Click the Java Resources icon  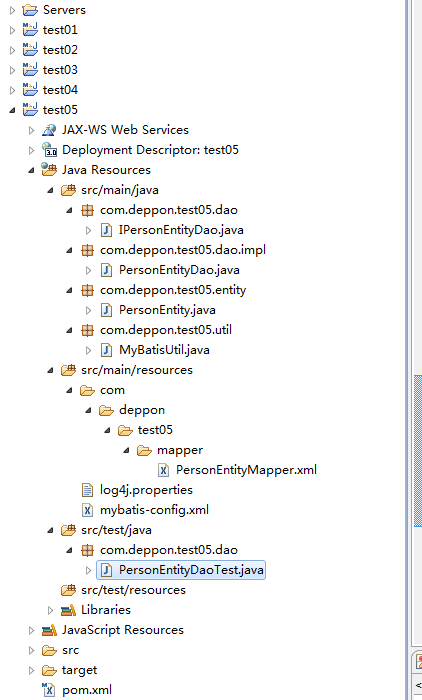click(49, 170)
